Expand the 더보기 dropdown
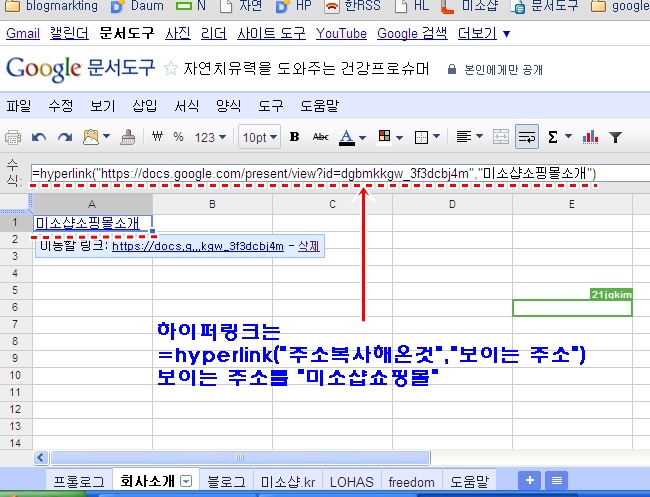The width and height of the screenshot is (650, 497). [484, 33]
